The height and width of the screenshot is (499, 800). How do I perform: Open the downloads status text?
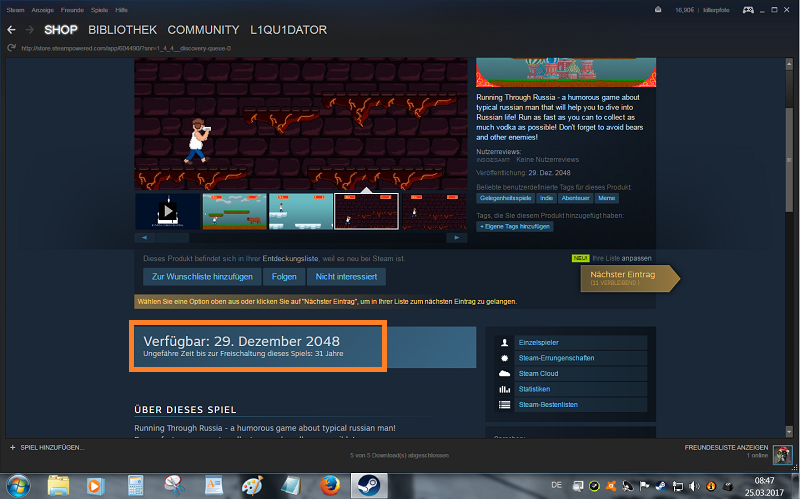(x=399, y=455)
